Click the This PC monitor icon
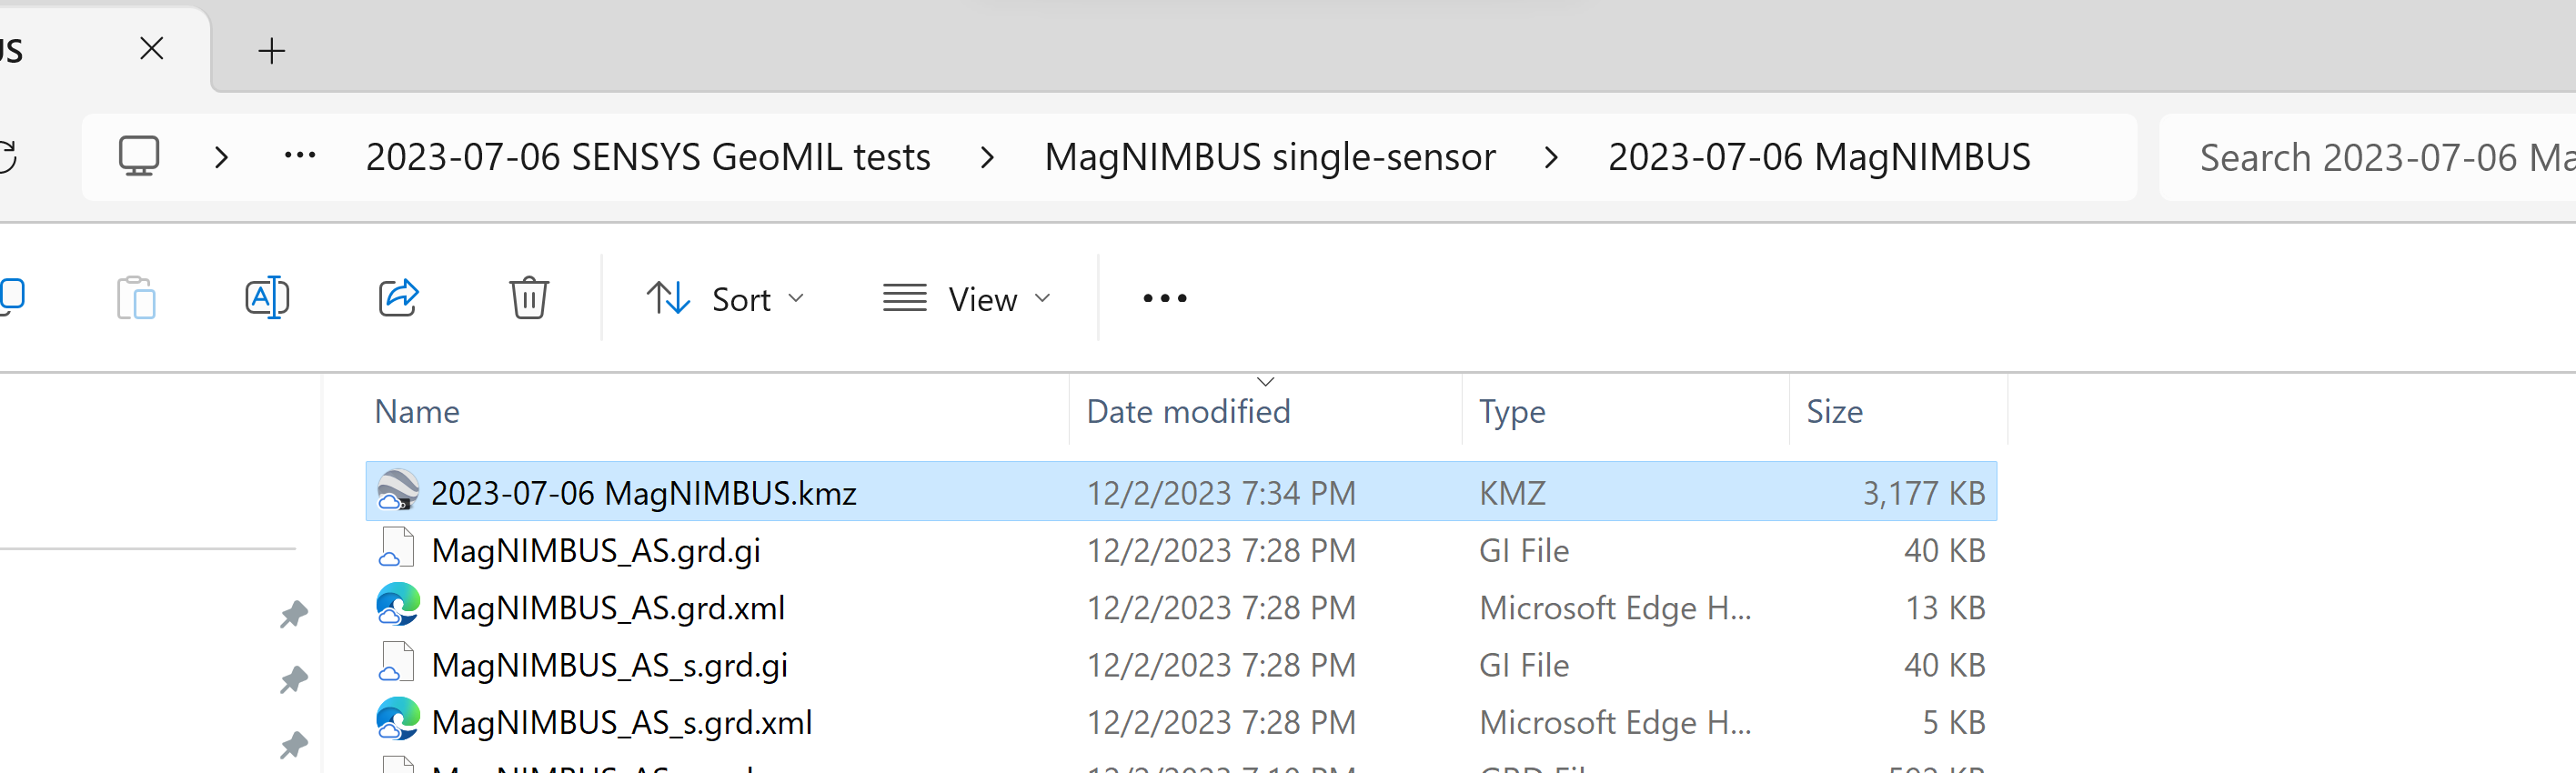 (x=139, y=157)
